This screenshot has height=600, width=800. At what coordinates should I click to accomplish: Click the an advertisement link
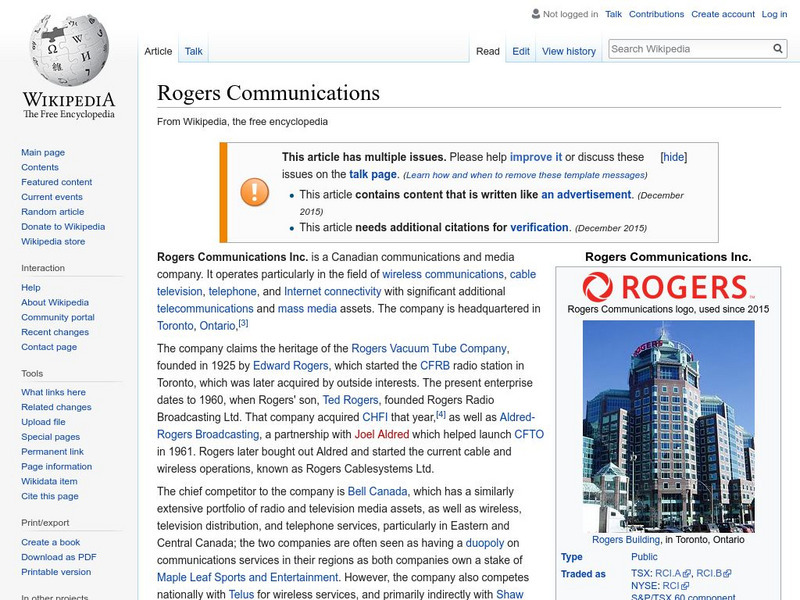[x=586, y=195]
